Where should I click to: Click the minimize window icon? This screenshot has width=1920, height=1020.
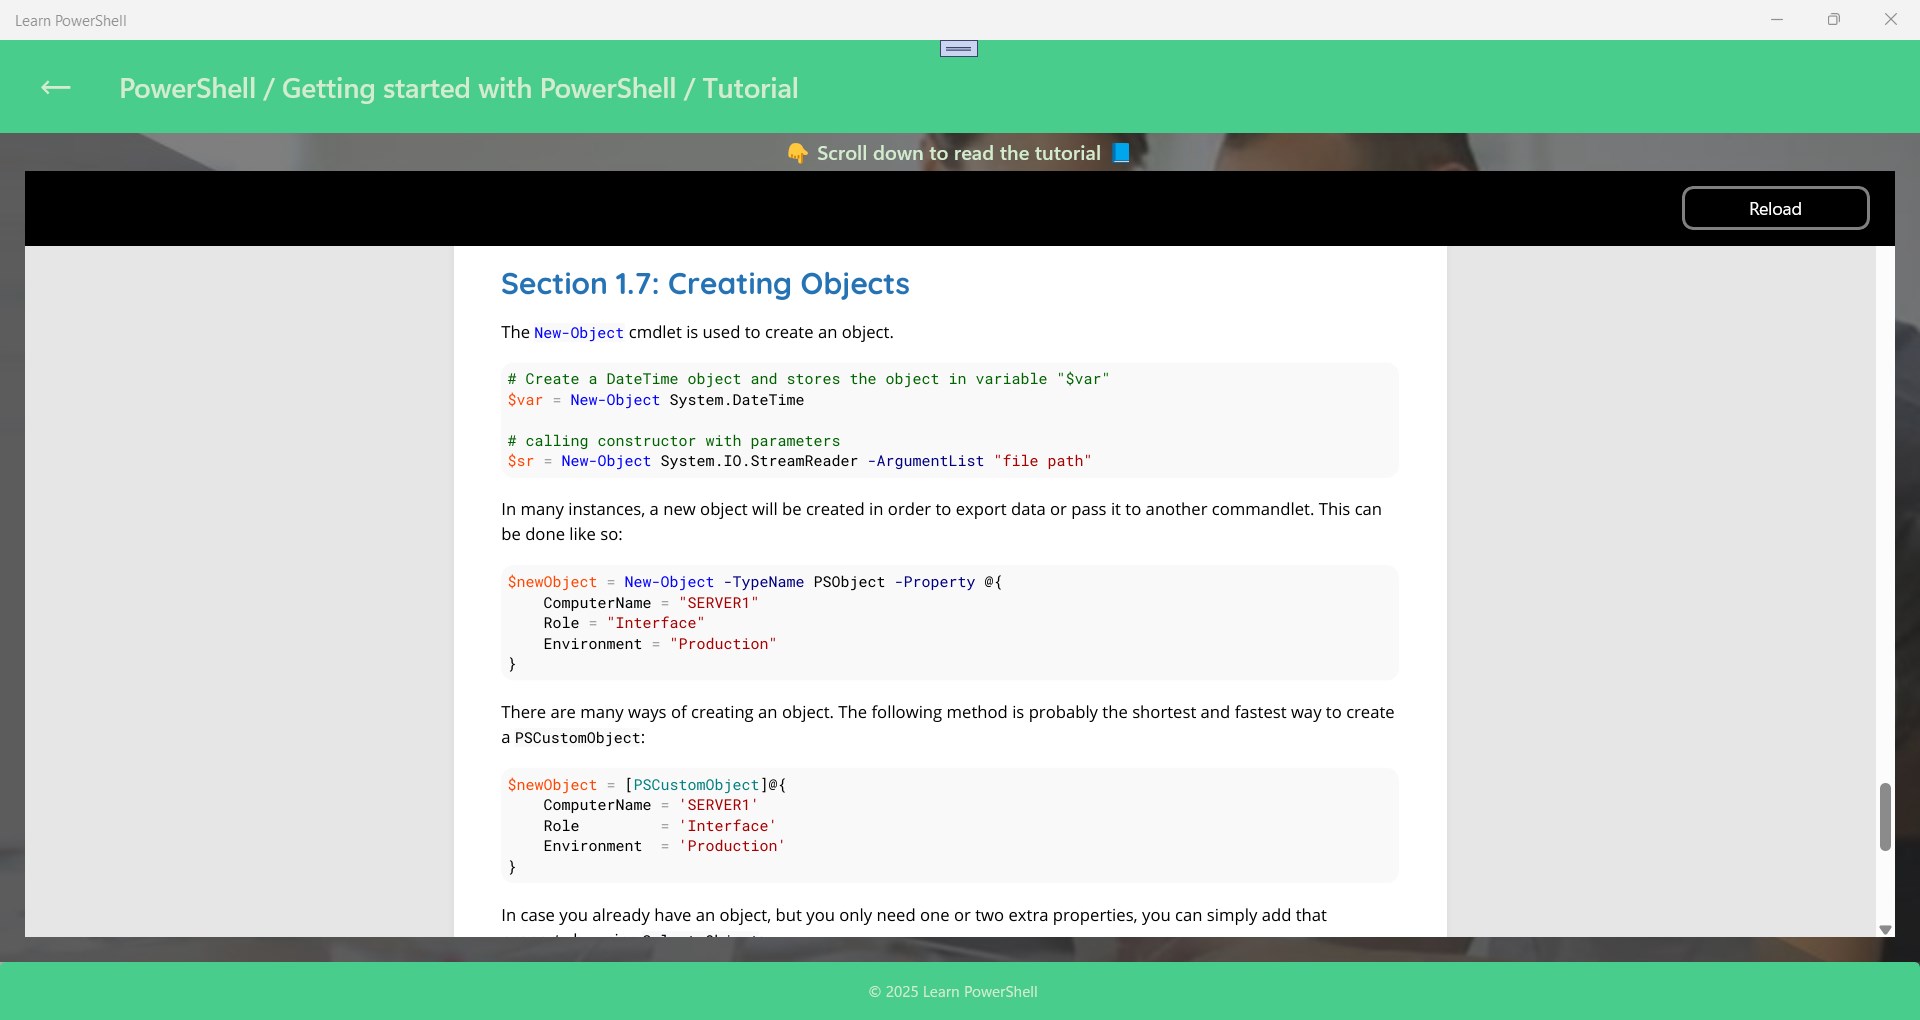pyautogui.click(x=1777, y=19)
